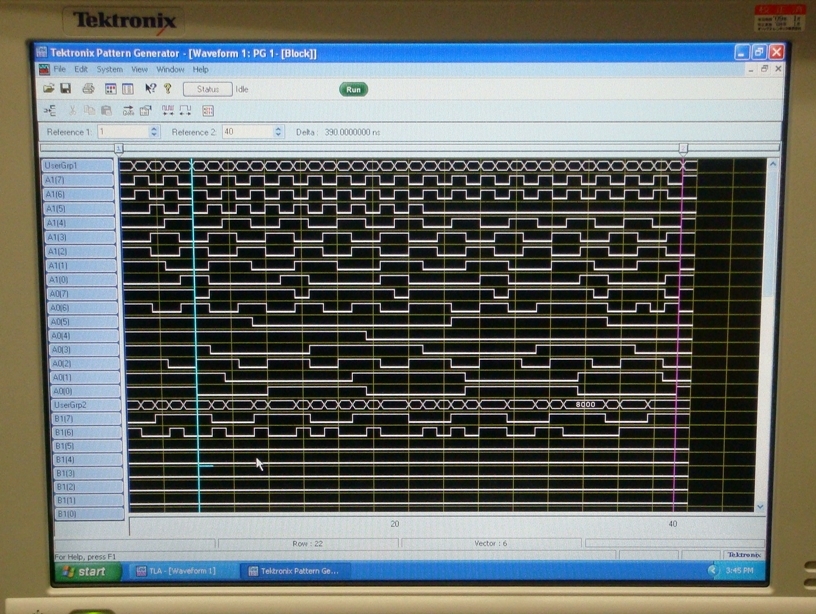Screen dimensions: 816x614
Task: Click reference marker 2 handle on ruler
Action: tap(683, 149)
